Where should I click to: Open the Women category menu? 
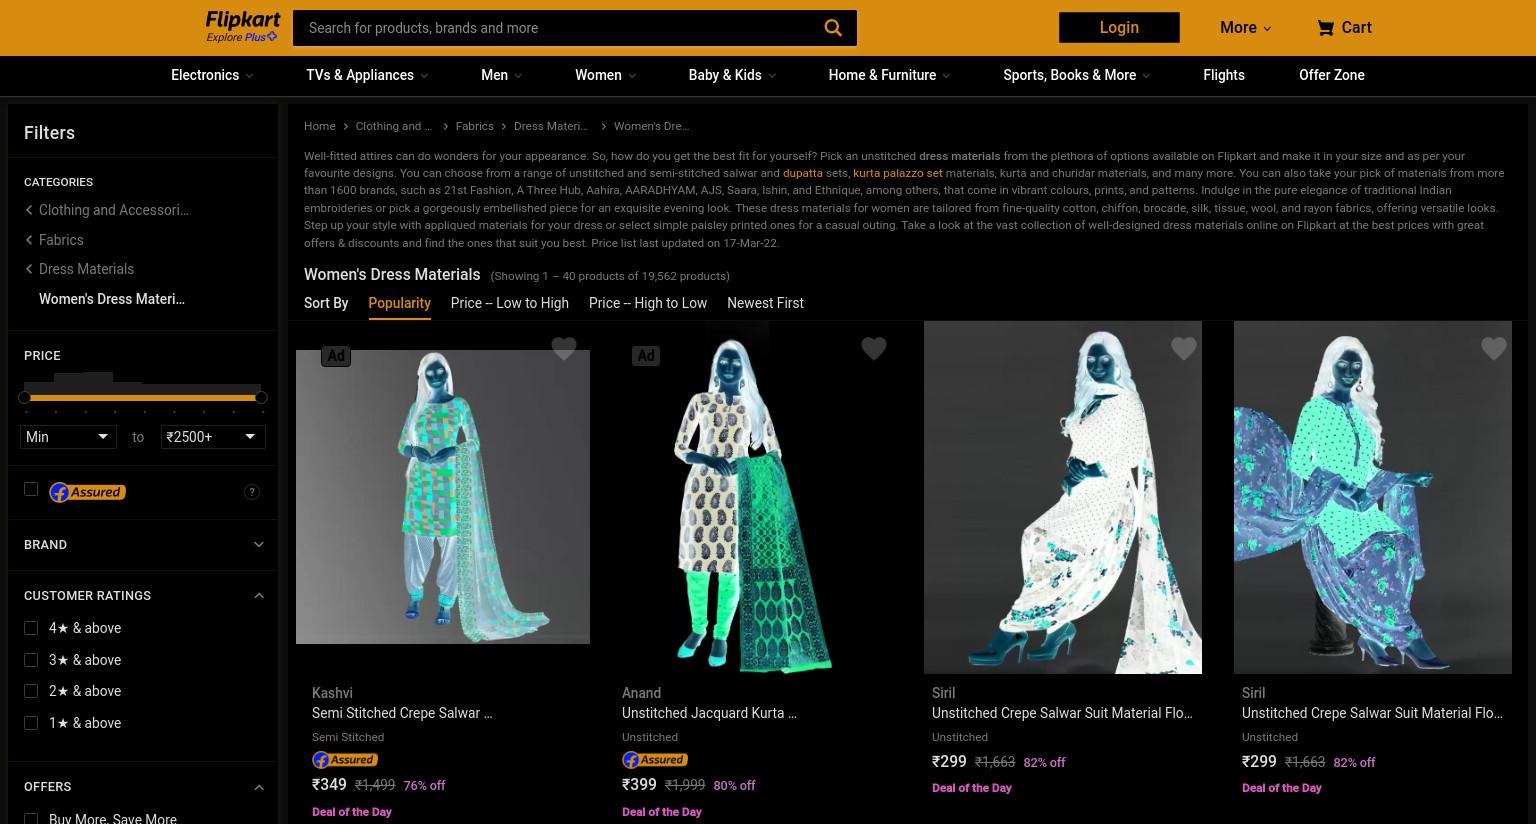(605, 75)
